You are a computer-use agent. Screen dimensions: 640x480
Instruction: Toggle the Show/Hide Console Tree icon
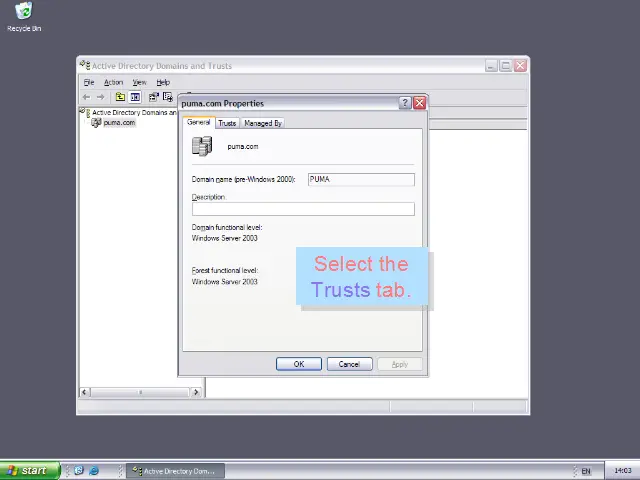[135, 97]
